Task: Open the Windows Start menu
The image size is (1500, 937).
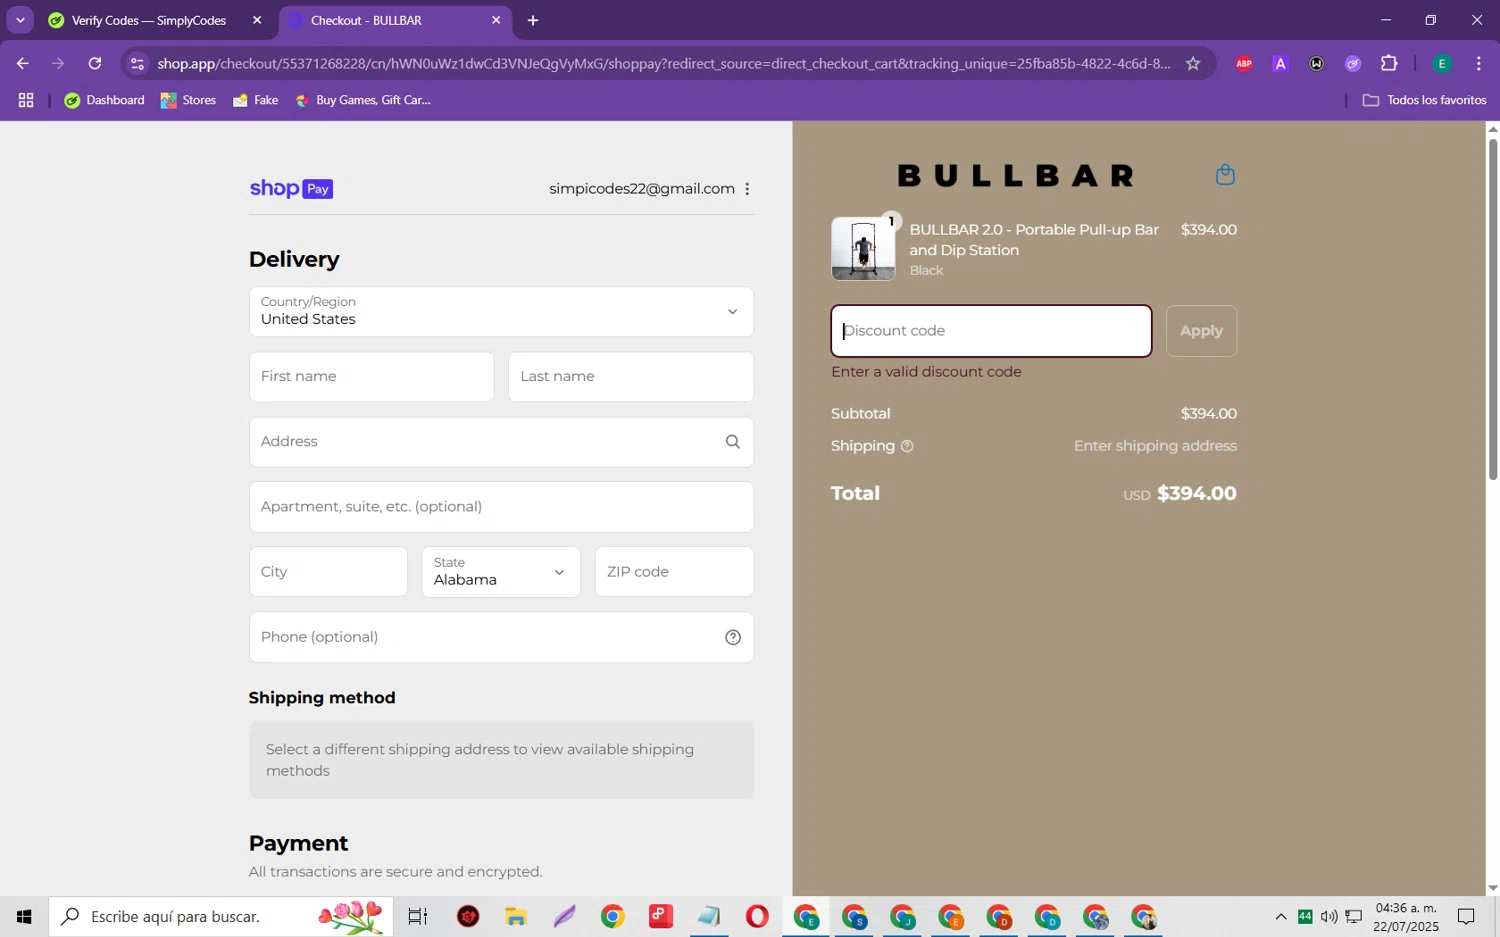Action: pyautogui.click(x=24, y=917)
